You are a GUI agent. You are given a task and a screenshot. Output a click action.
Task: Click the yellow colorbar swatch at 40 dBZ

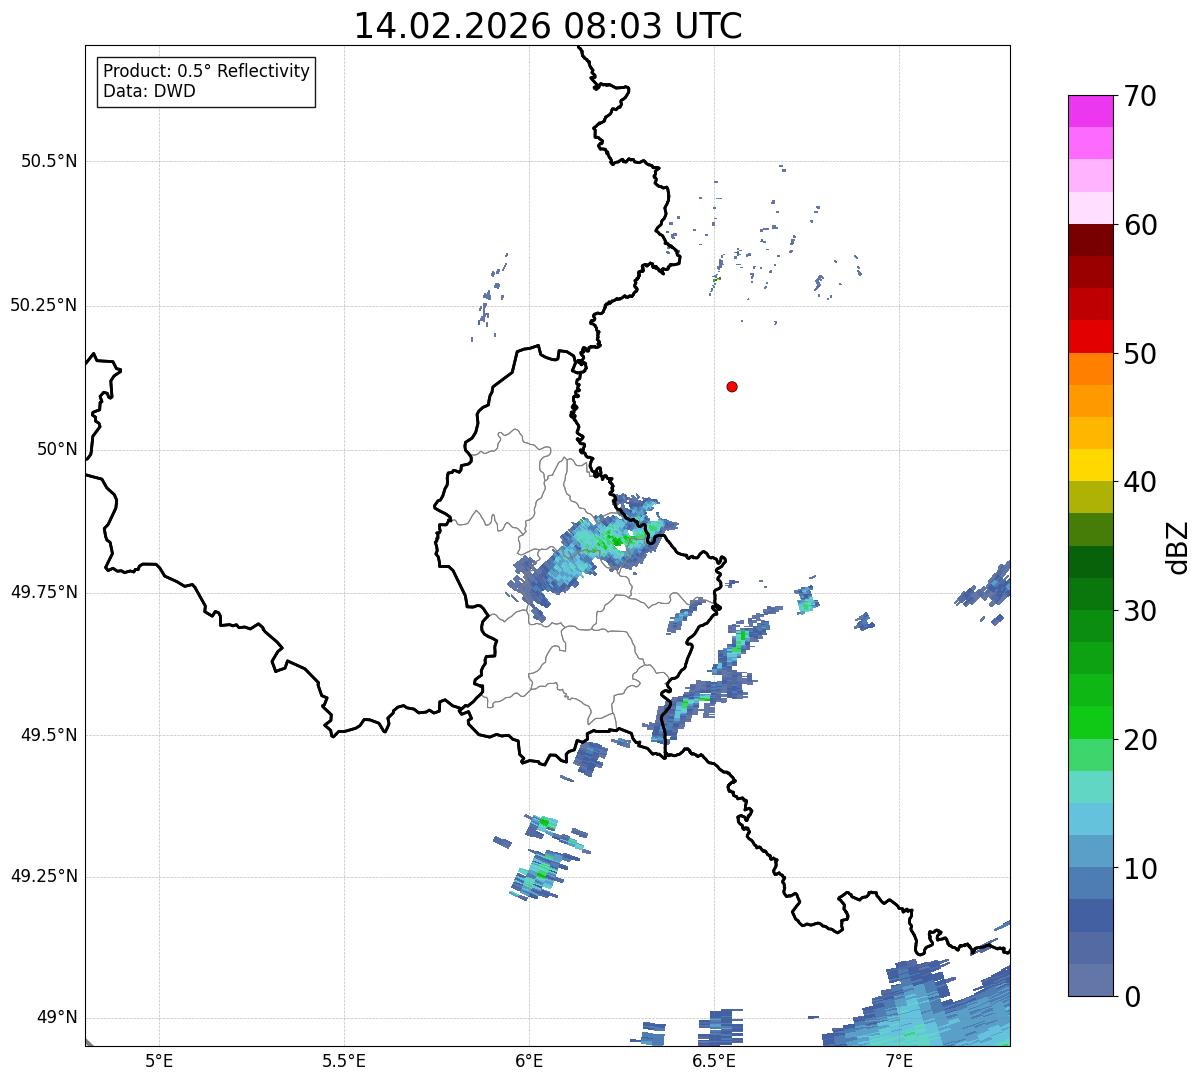pos(1090,465)
